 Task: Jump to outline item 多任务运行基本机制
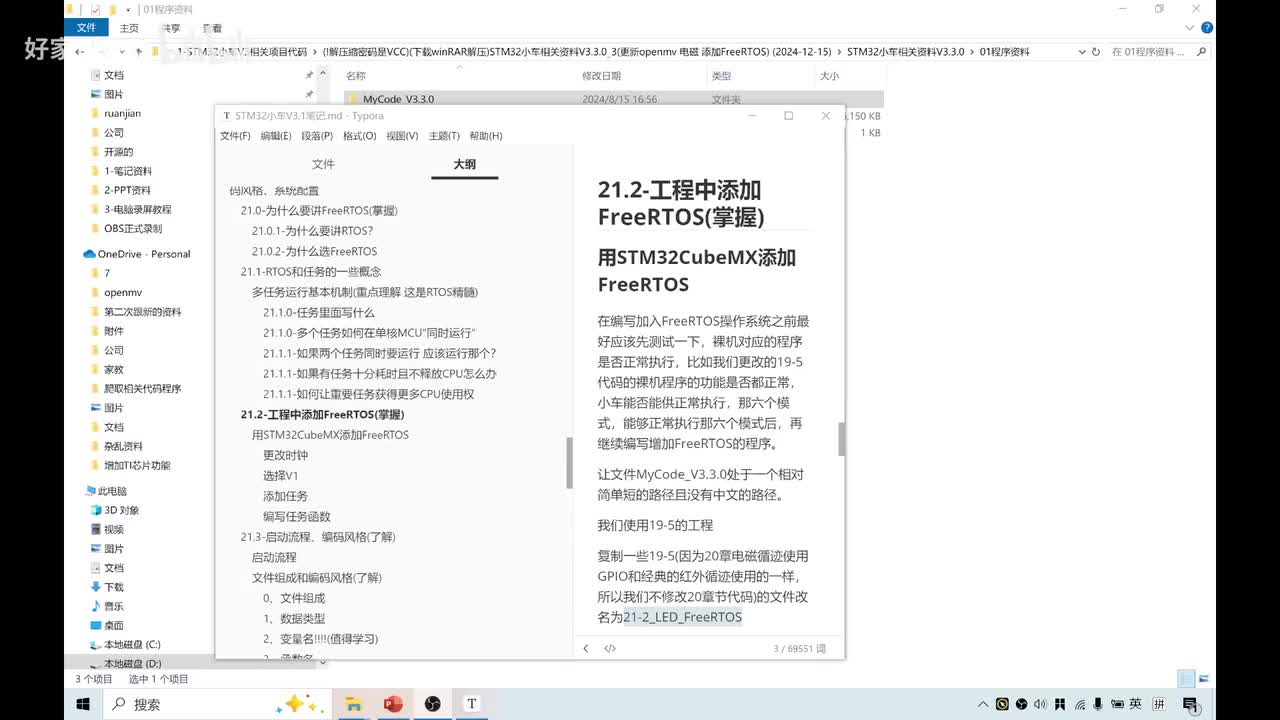[x=365, y=292]
